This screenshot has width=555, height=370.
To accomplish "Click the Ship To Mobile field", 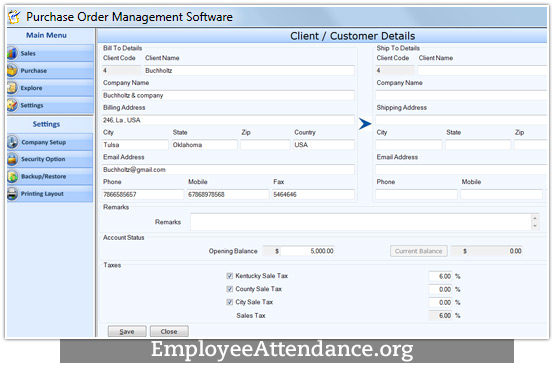I will 502,194.
